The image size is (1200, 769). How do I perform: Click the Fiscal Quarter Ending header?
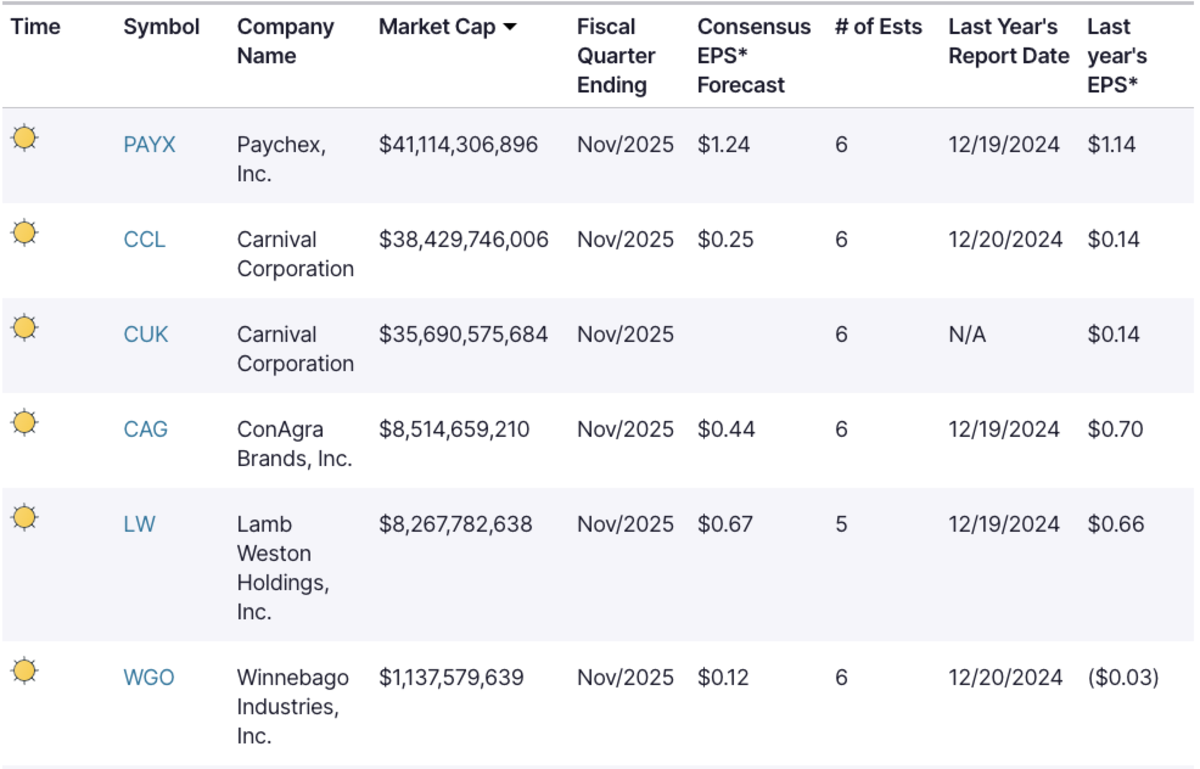point(616,56)
